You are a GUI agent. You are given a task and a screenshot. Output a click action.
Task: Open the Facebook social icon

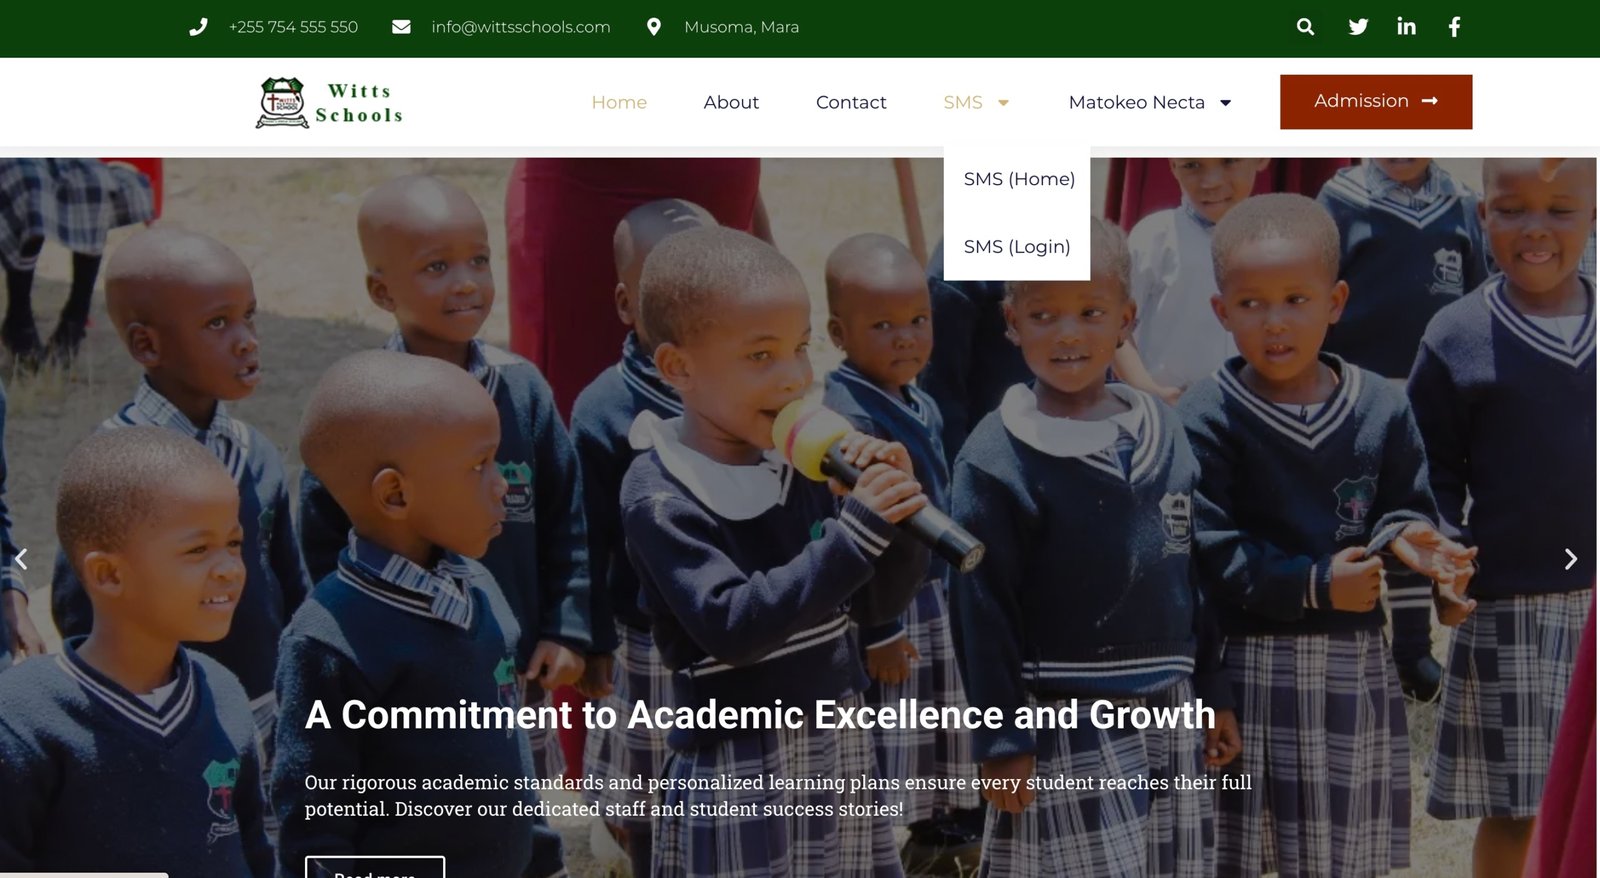[1455, 27]
